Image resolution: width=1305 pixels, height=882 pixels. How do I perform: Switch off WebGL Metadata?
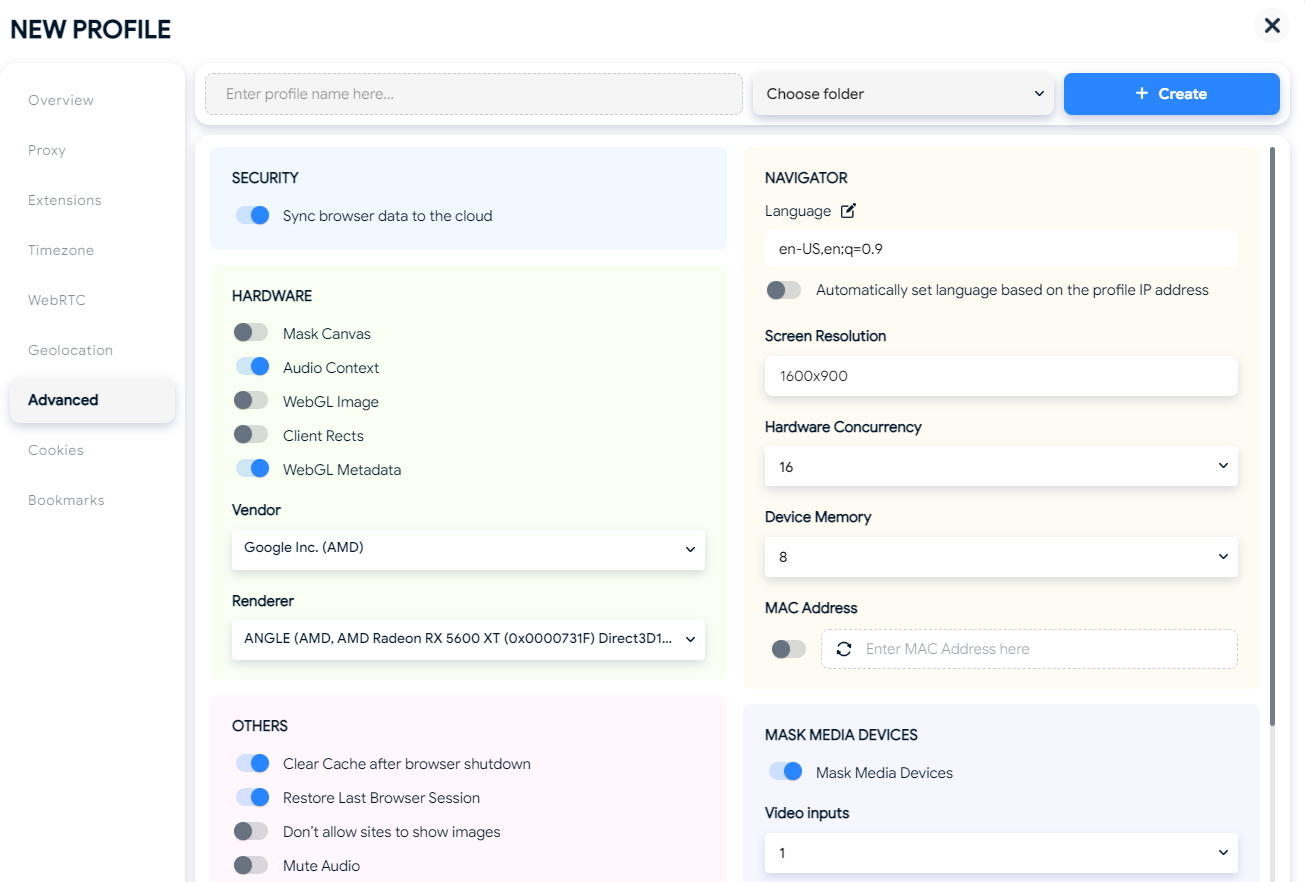(252, 470)
